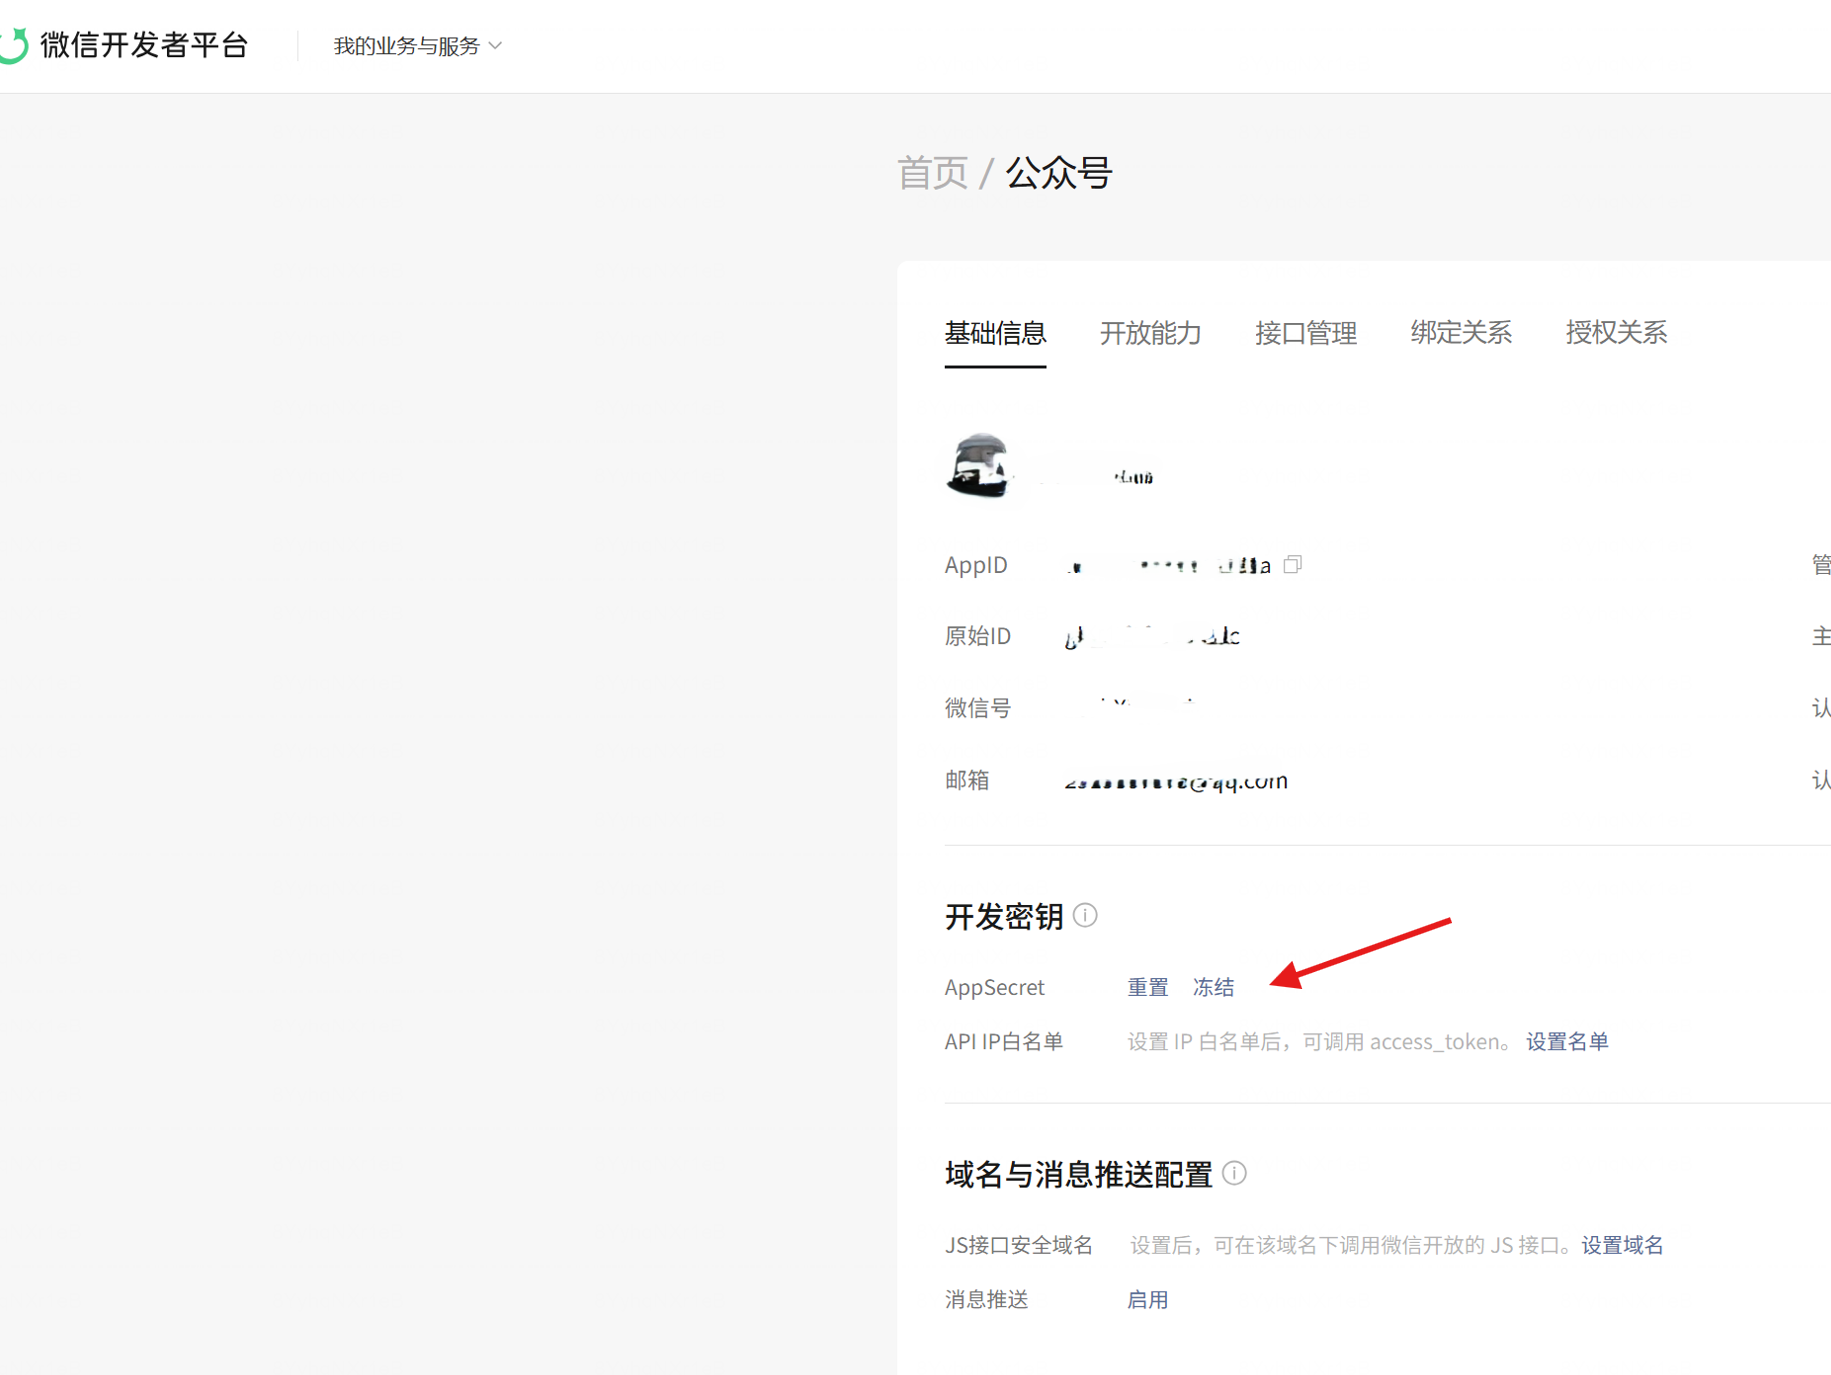
Task: Click the AppSecret label
Action: click(995, 987)
